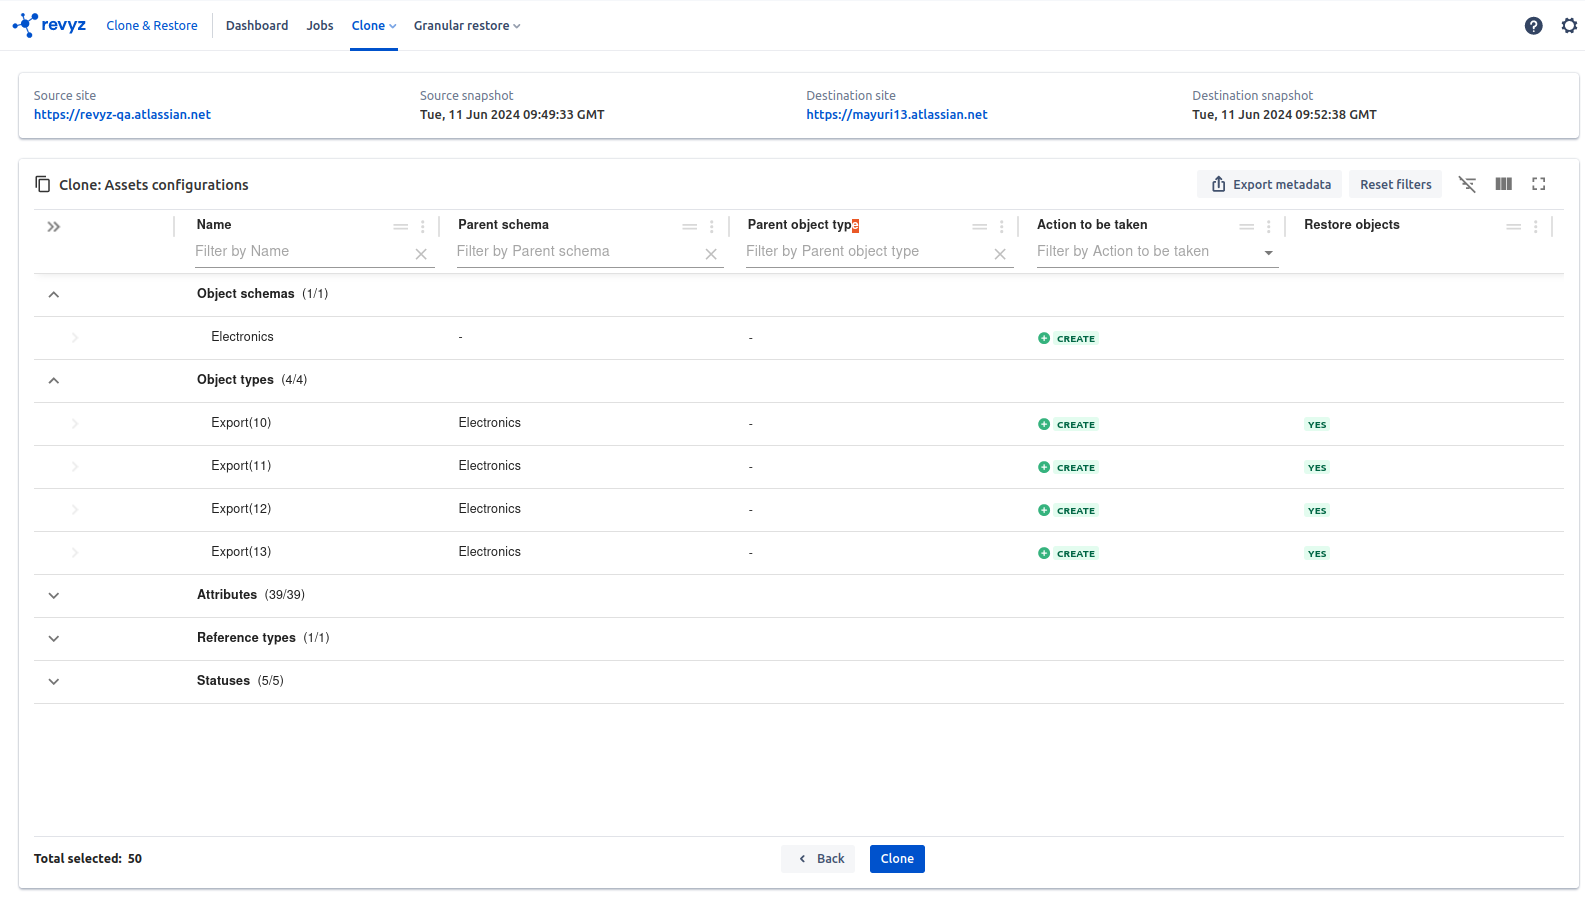1585x910 pixels.
Task: Click the Electronics row CREATE plus icon
Action: coord(1044,338)
